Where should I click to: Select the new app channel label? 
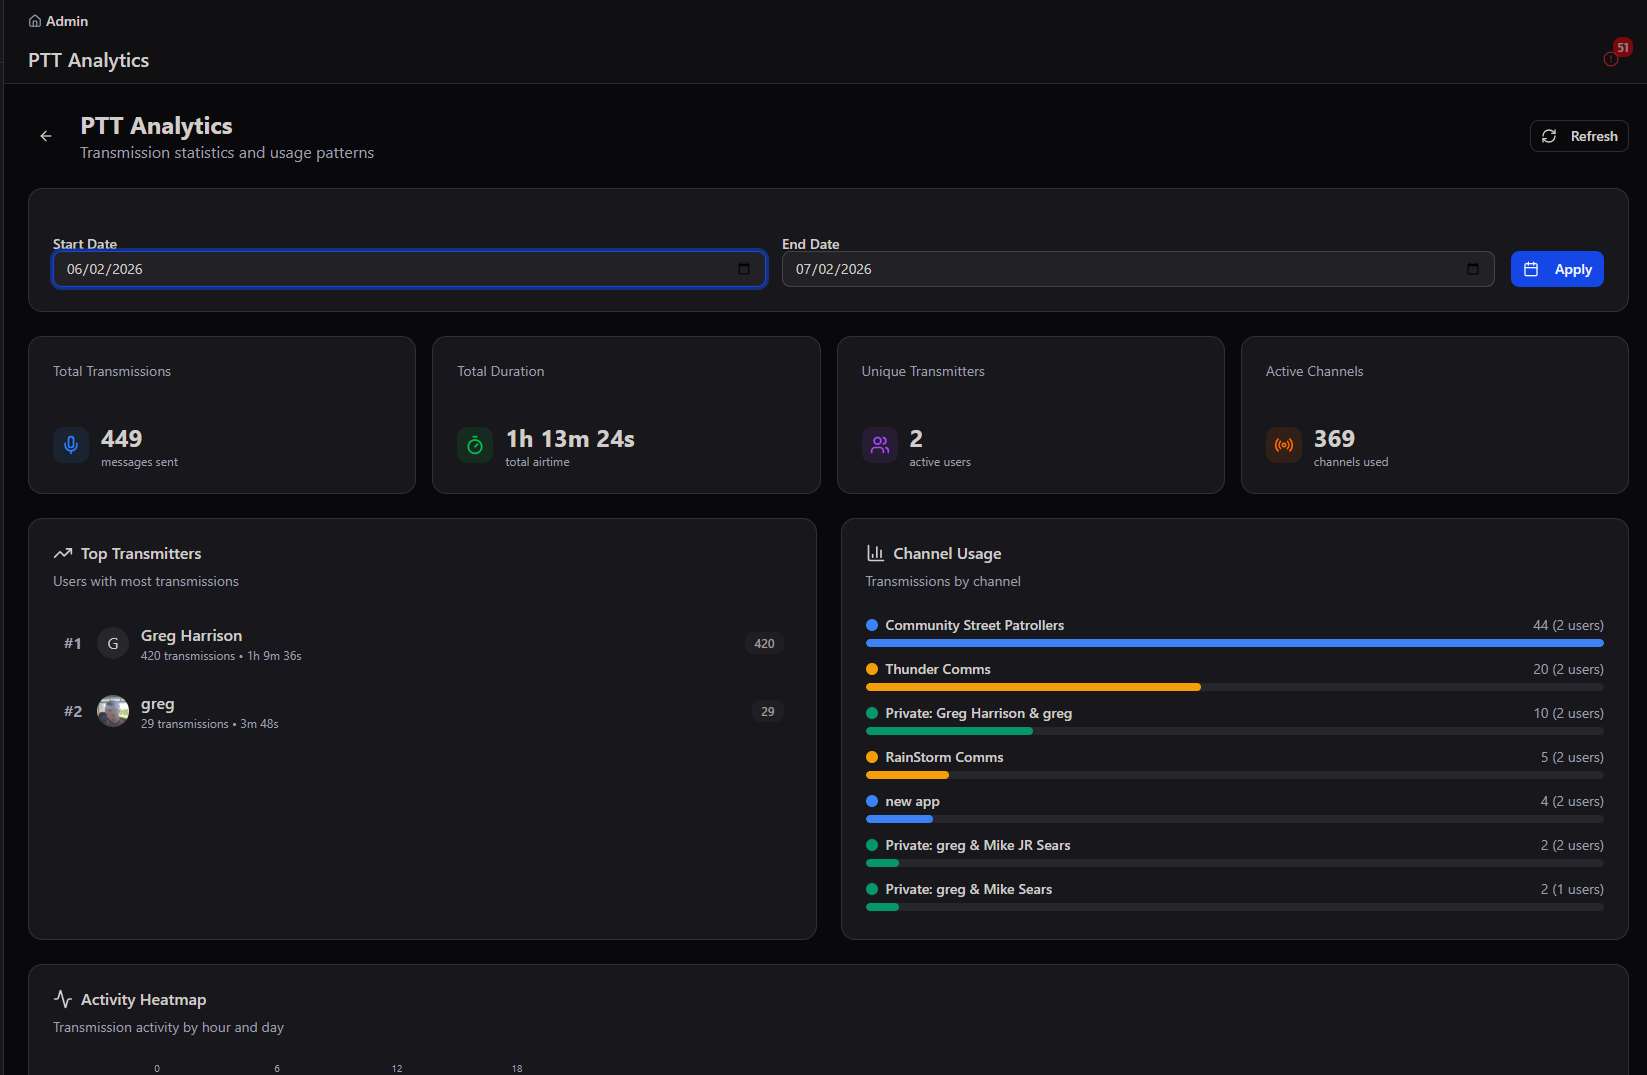(912, 801)
